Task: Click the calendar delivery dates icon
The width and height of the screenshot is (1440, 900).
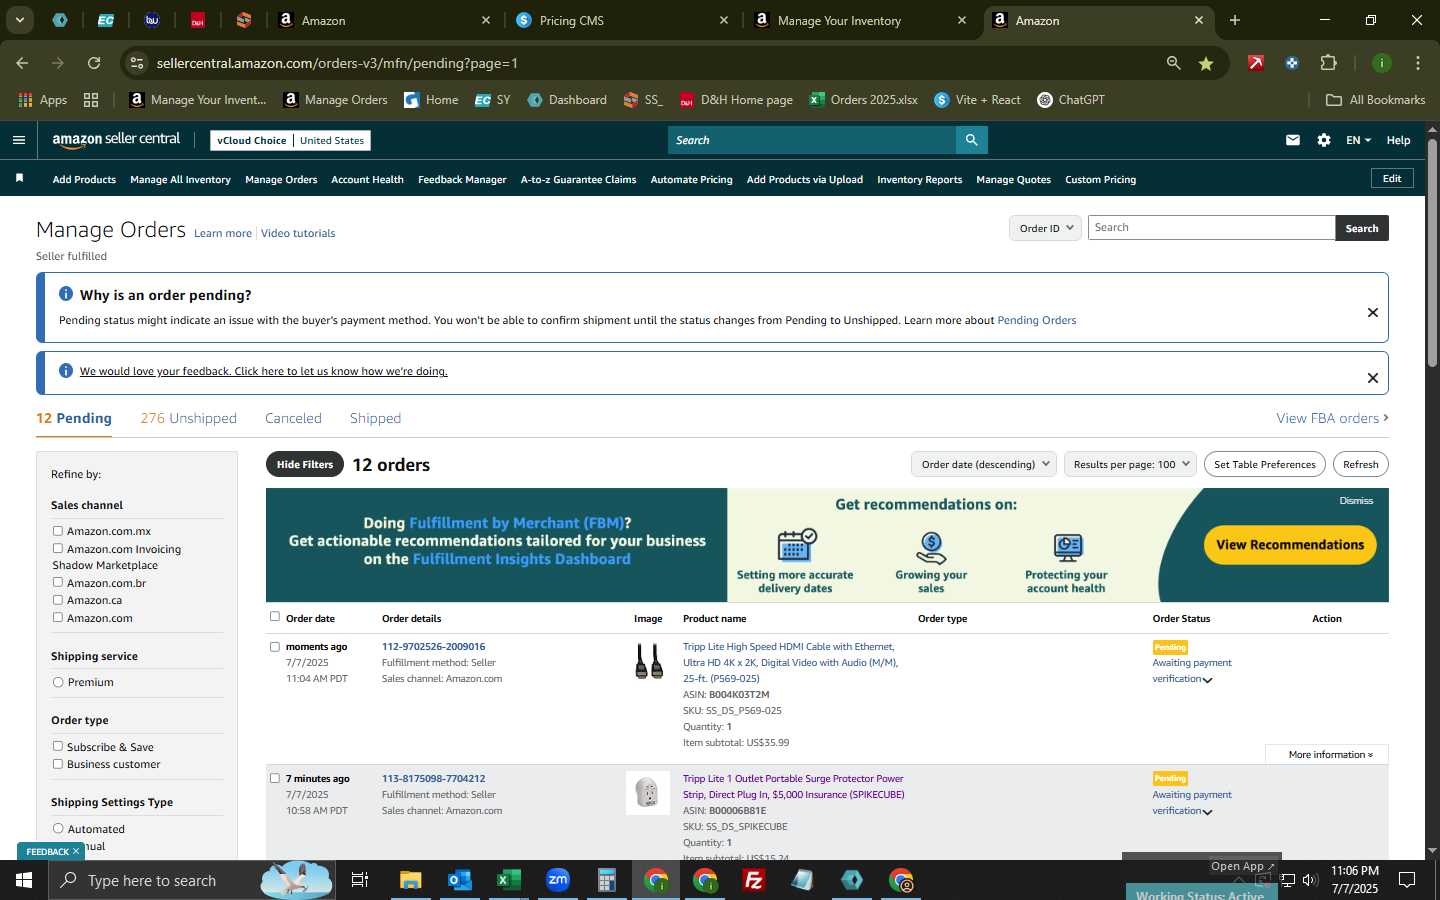Action: coord(796,546)
